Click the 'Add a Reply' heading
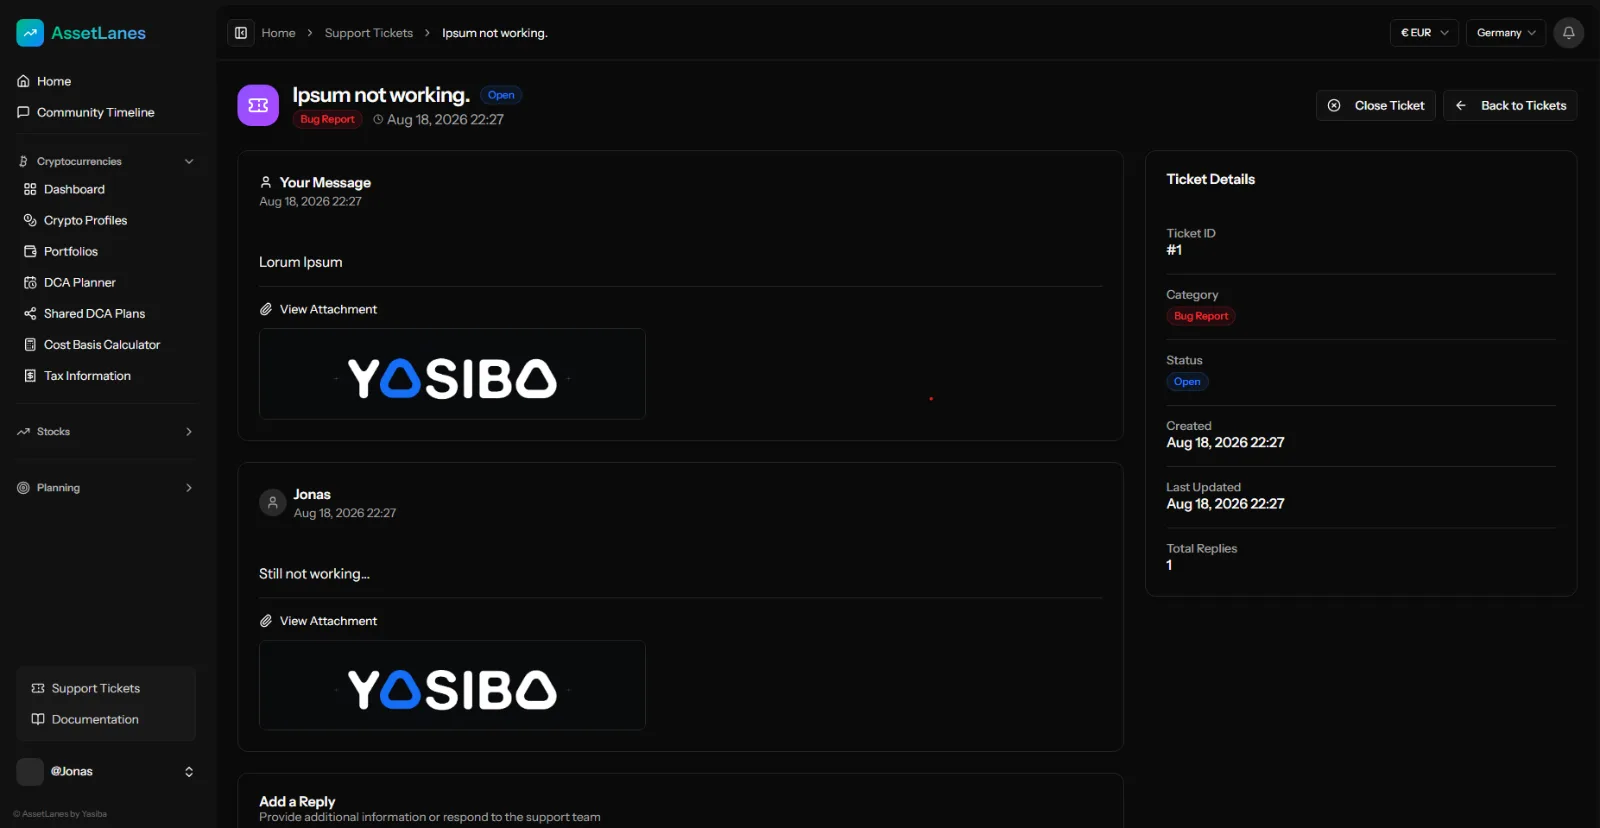Viewport: 1600px width, 828px height. (x=297, y=801)
